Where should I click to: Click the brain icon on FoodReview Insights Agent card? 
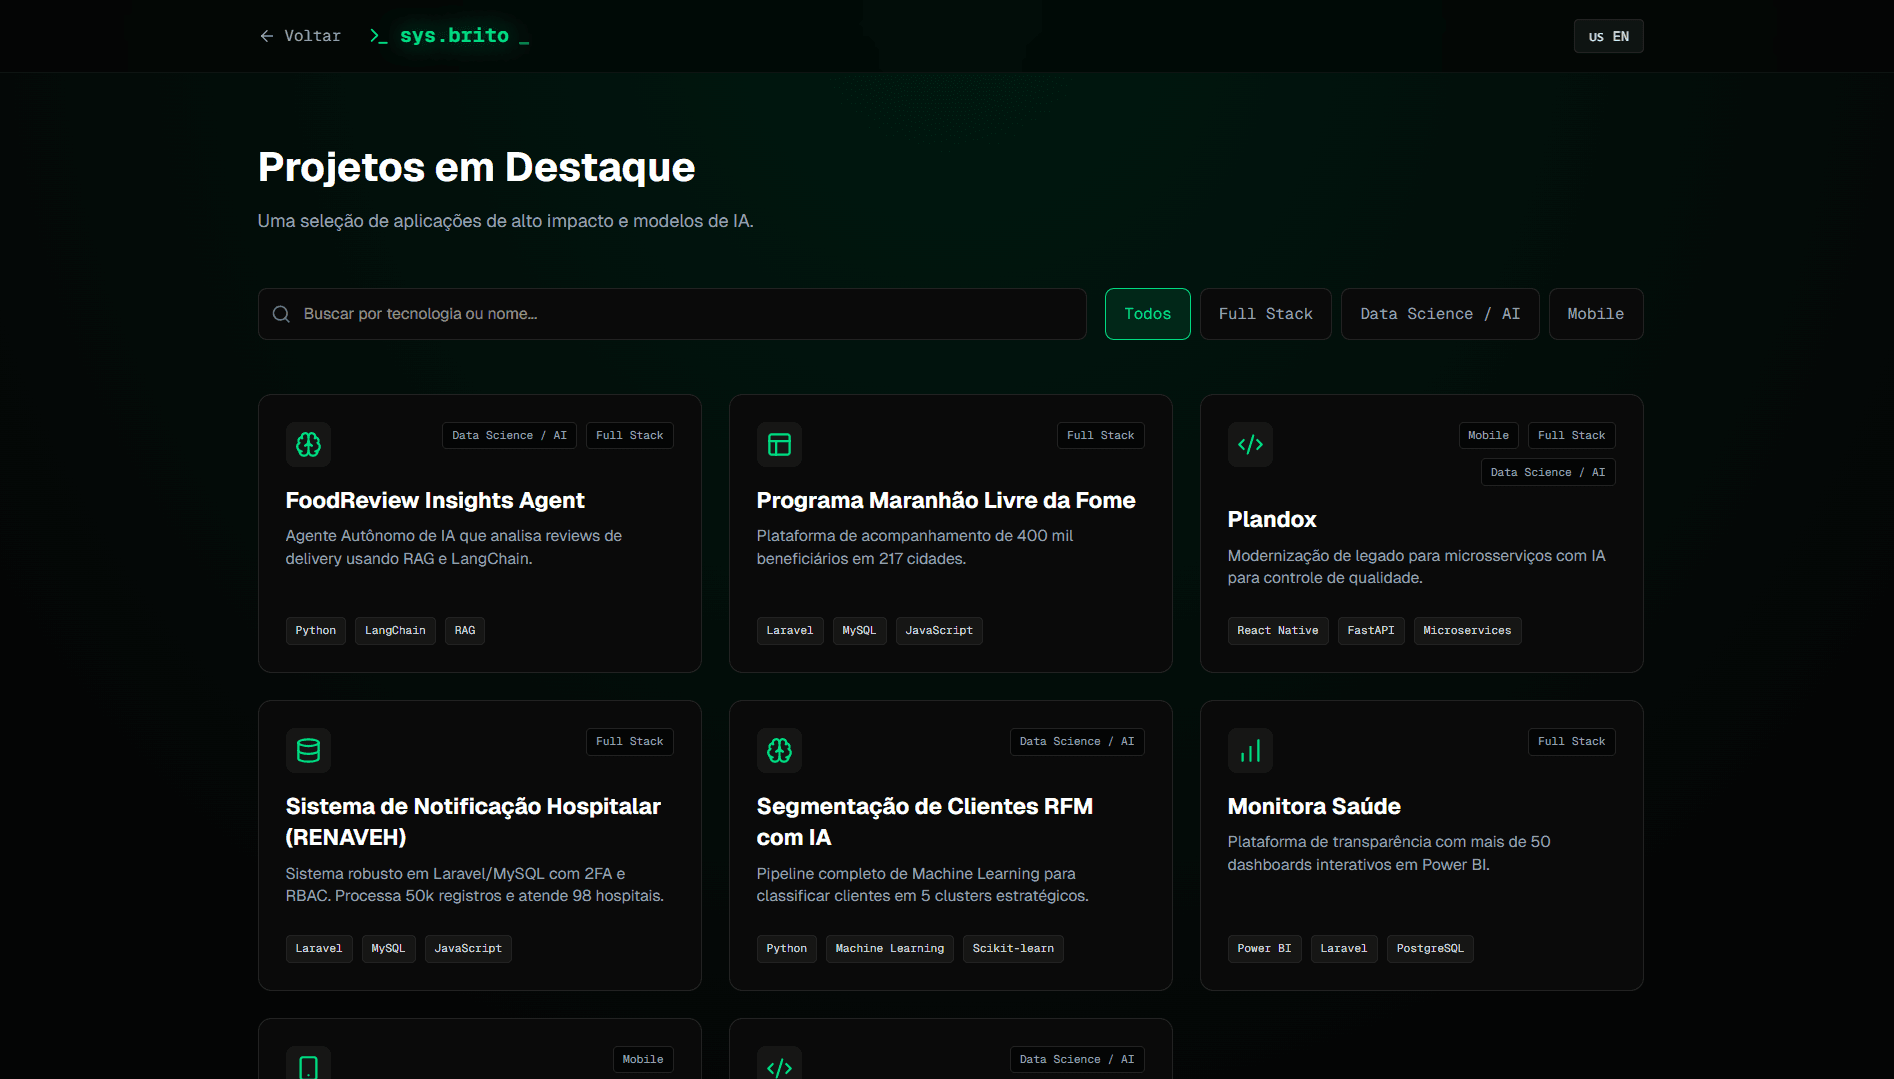point(308,444)
